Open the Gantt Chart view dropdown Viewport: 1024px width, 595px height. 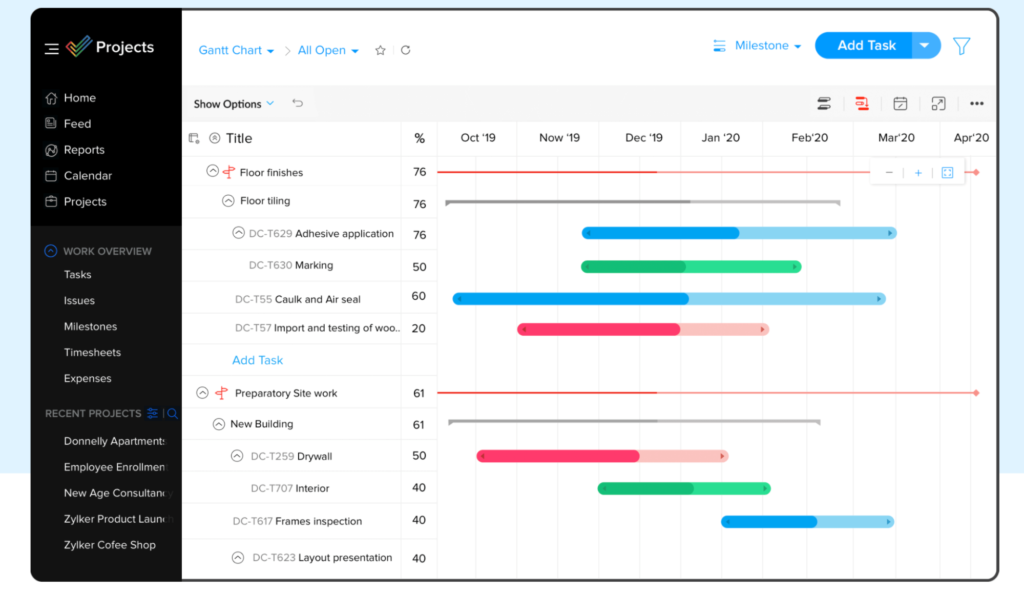(237, 50)
